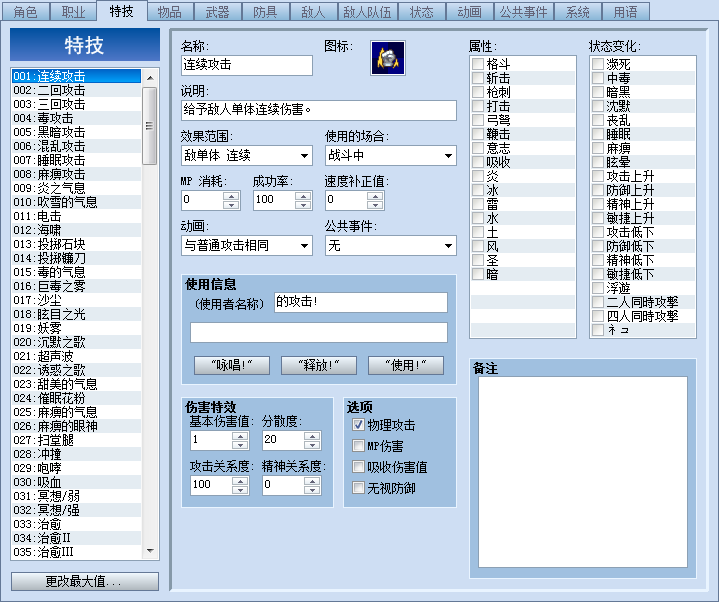Click the skill list scroll-up arrow
The width and height of the screenshot is (719, 602).
tap(149, 77)
